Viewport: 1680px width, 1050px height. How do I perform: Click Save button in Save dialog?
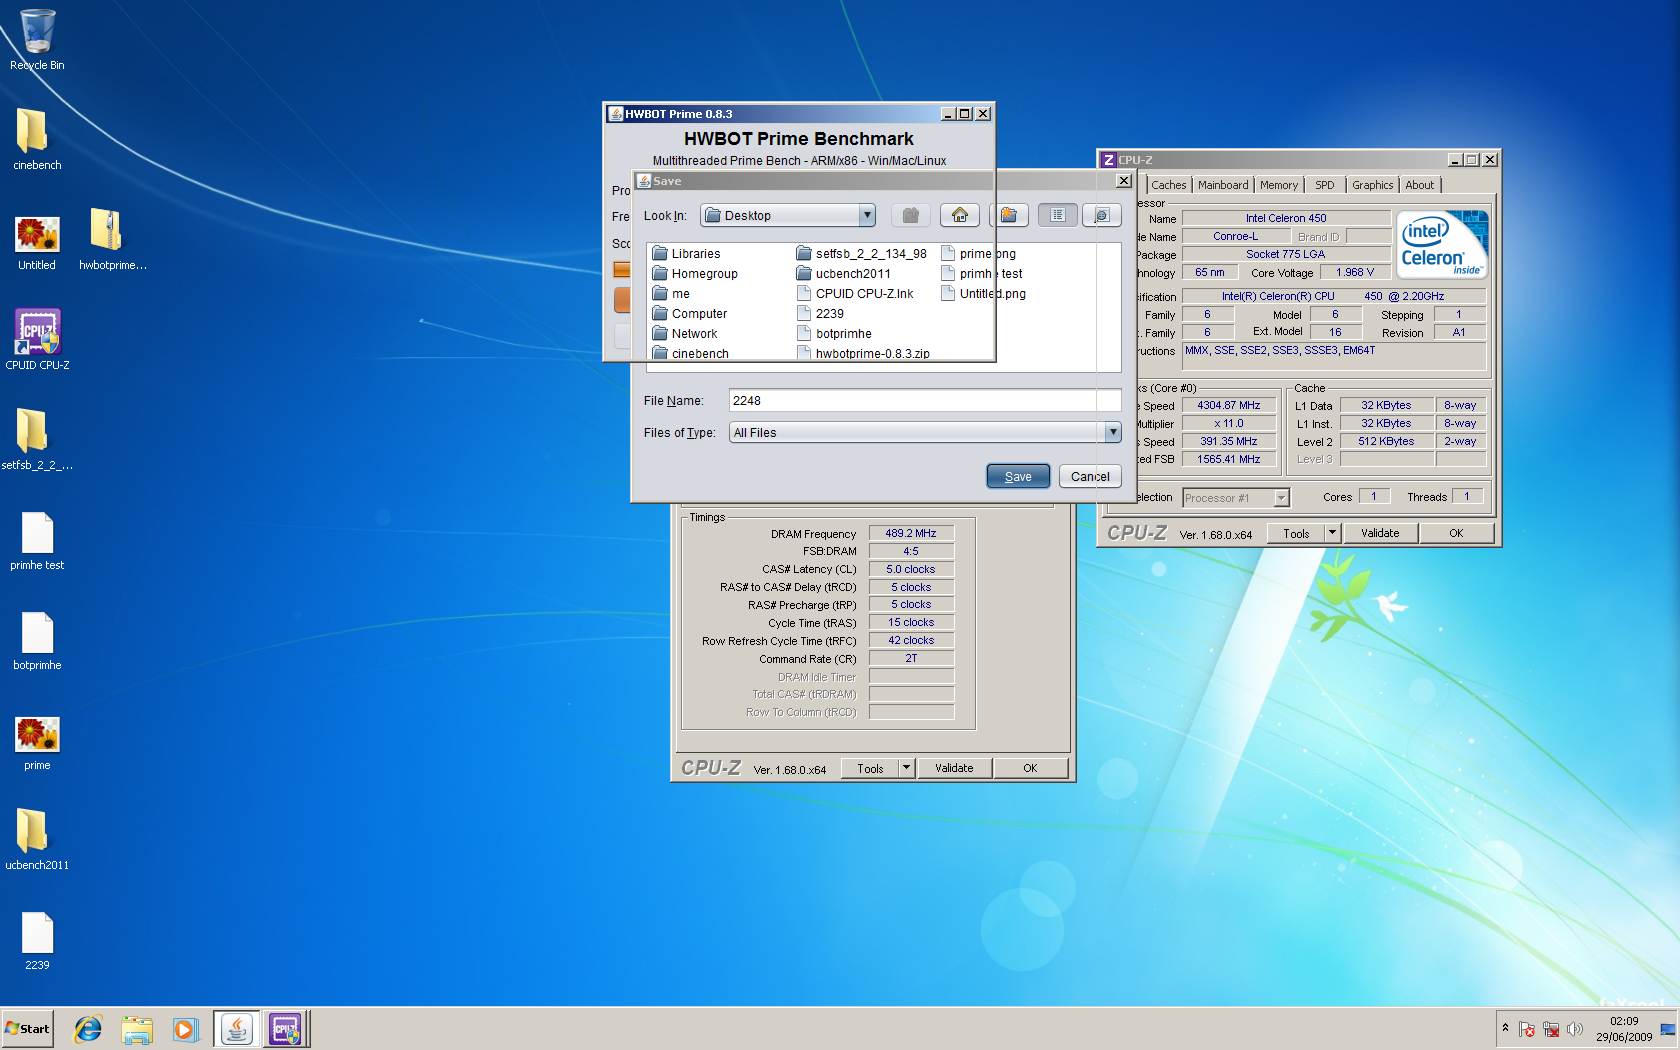coord(1018,476)
